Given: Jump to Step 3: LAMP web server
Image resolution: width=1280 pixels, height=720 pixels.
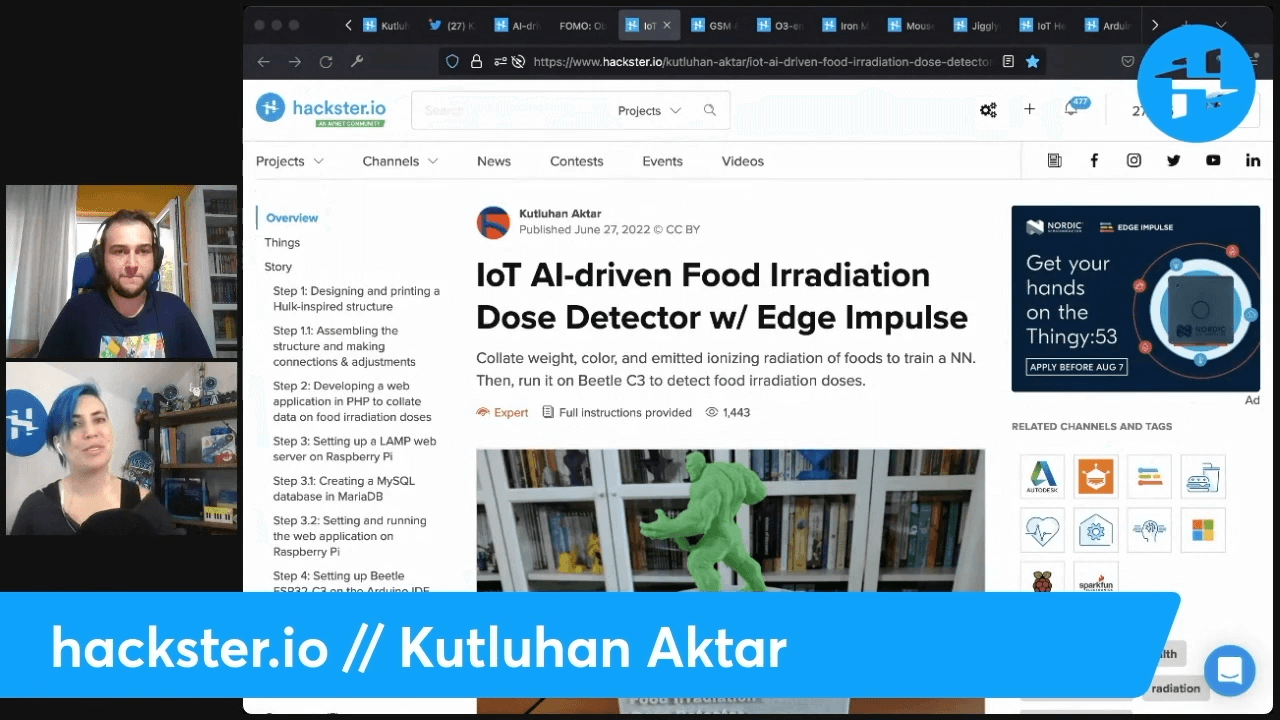Looking at the screenshot, I should click(x=354, y=449).
